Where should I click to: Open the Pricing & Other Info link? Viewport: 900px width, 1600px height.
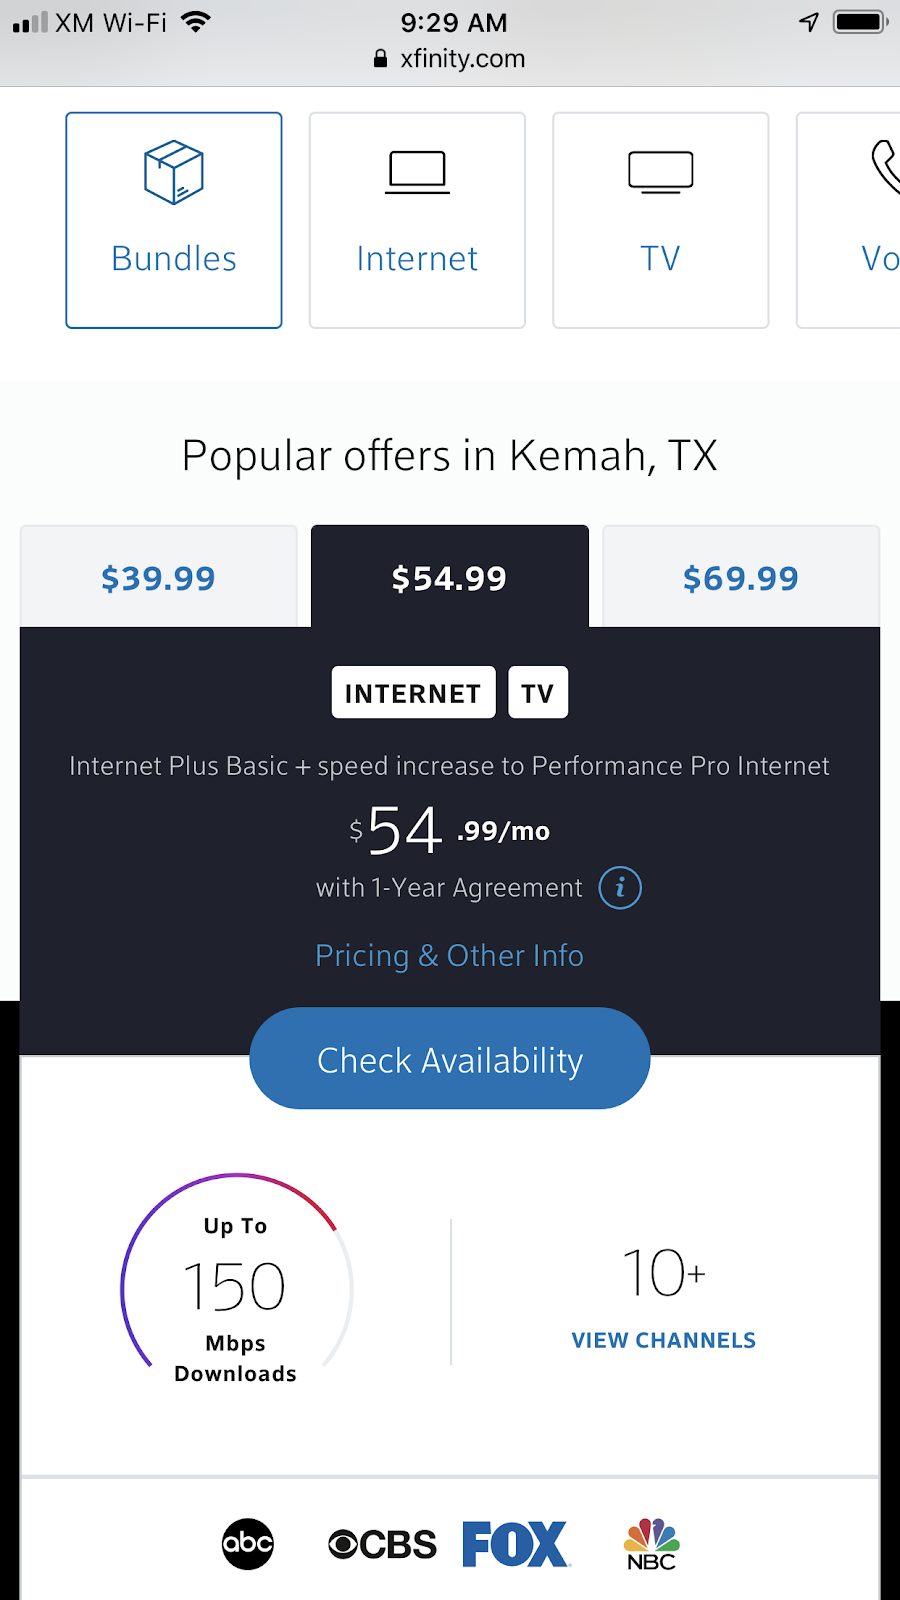click(x=449, y=956)
